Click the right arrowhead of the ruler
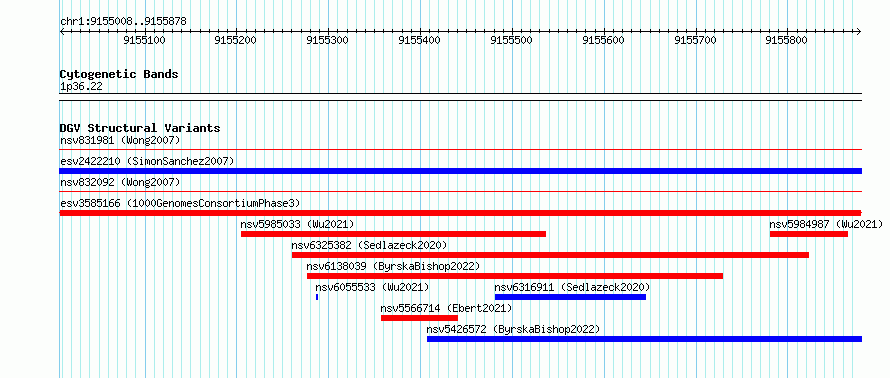This screenshot has height=378, width=890. (859, 31)
